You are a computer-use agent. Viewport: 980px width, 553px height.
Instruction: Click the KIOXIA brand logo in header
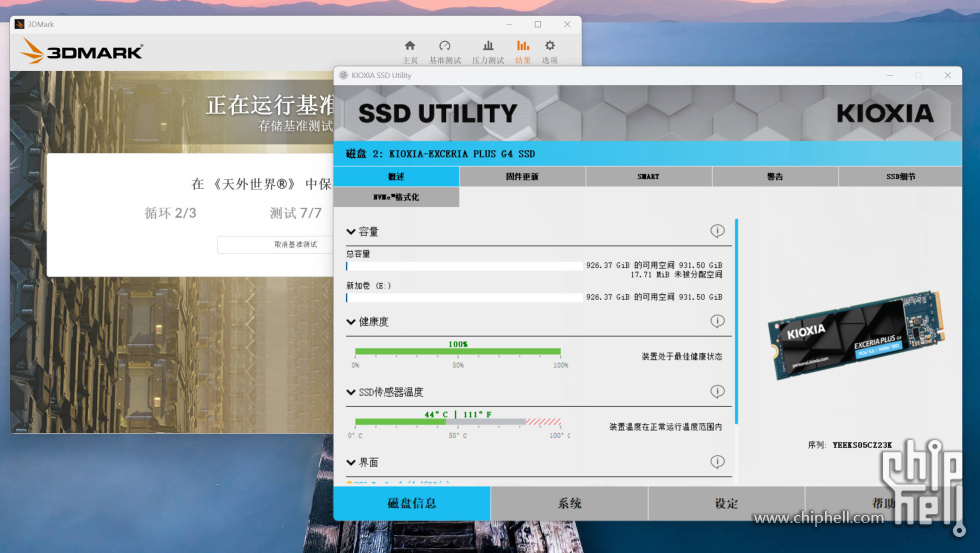885,113
